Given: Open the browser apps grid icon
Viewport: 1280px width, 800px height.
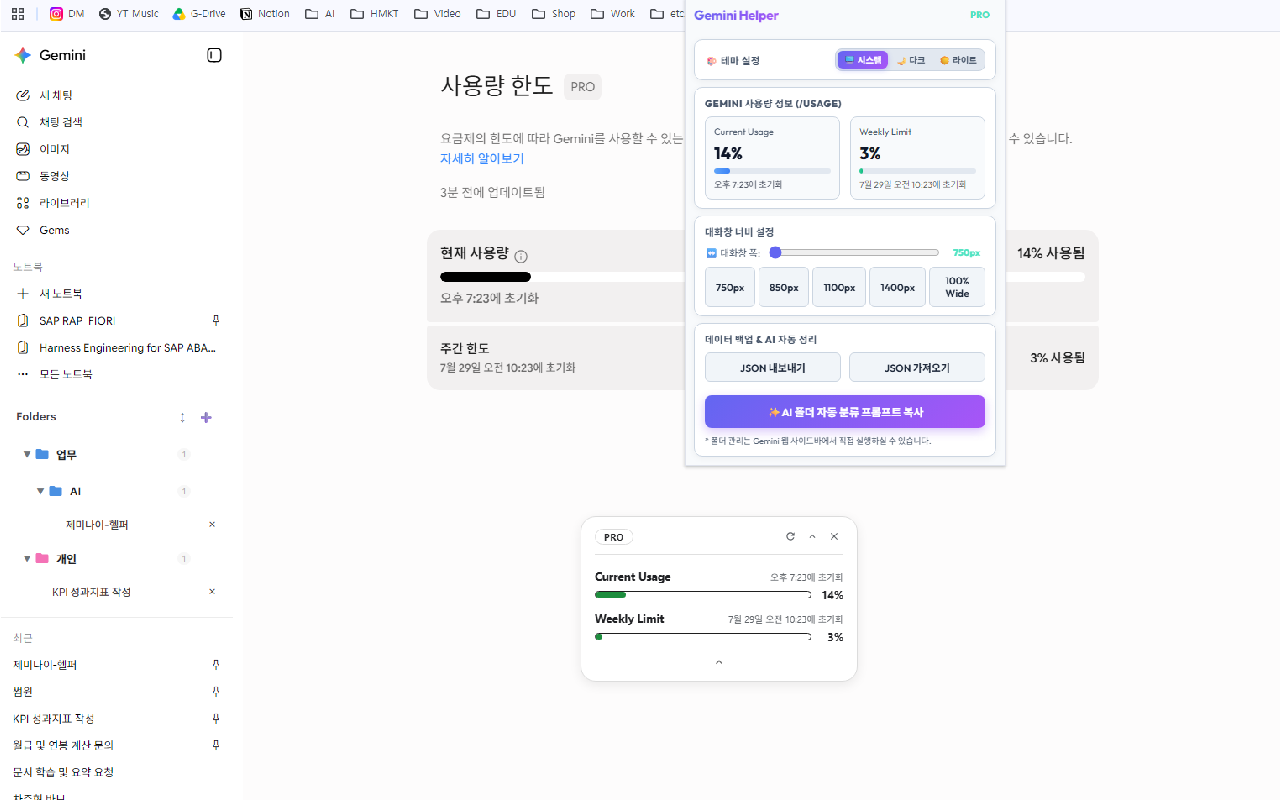Looking at the screenshot, I should (x=18, y=14).
